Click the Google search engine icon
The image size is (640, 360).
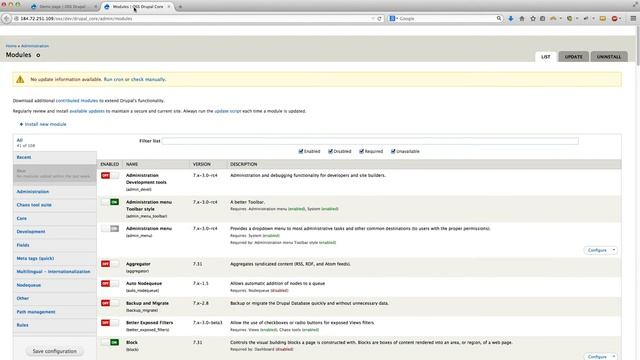point(392,18)
